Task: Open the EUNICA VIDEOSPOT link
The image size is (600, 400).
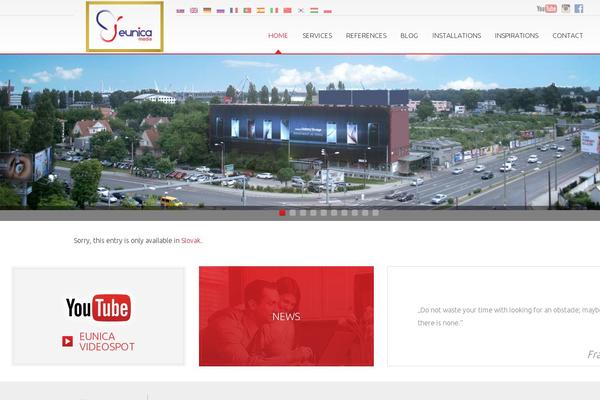Action: 107,341
